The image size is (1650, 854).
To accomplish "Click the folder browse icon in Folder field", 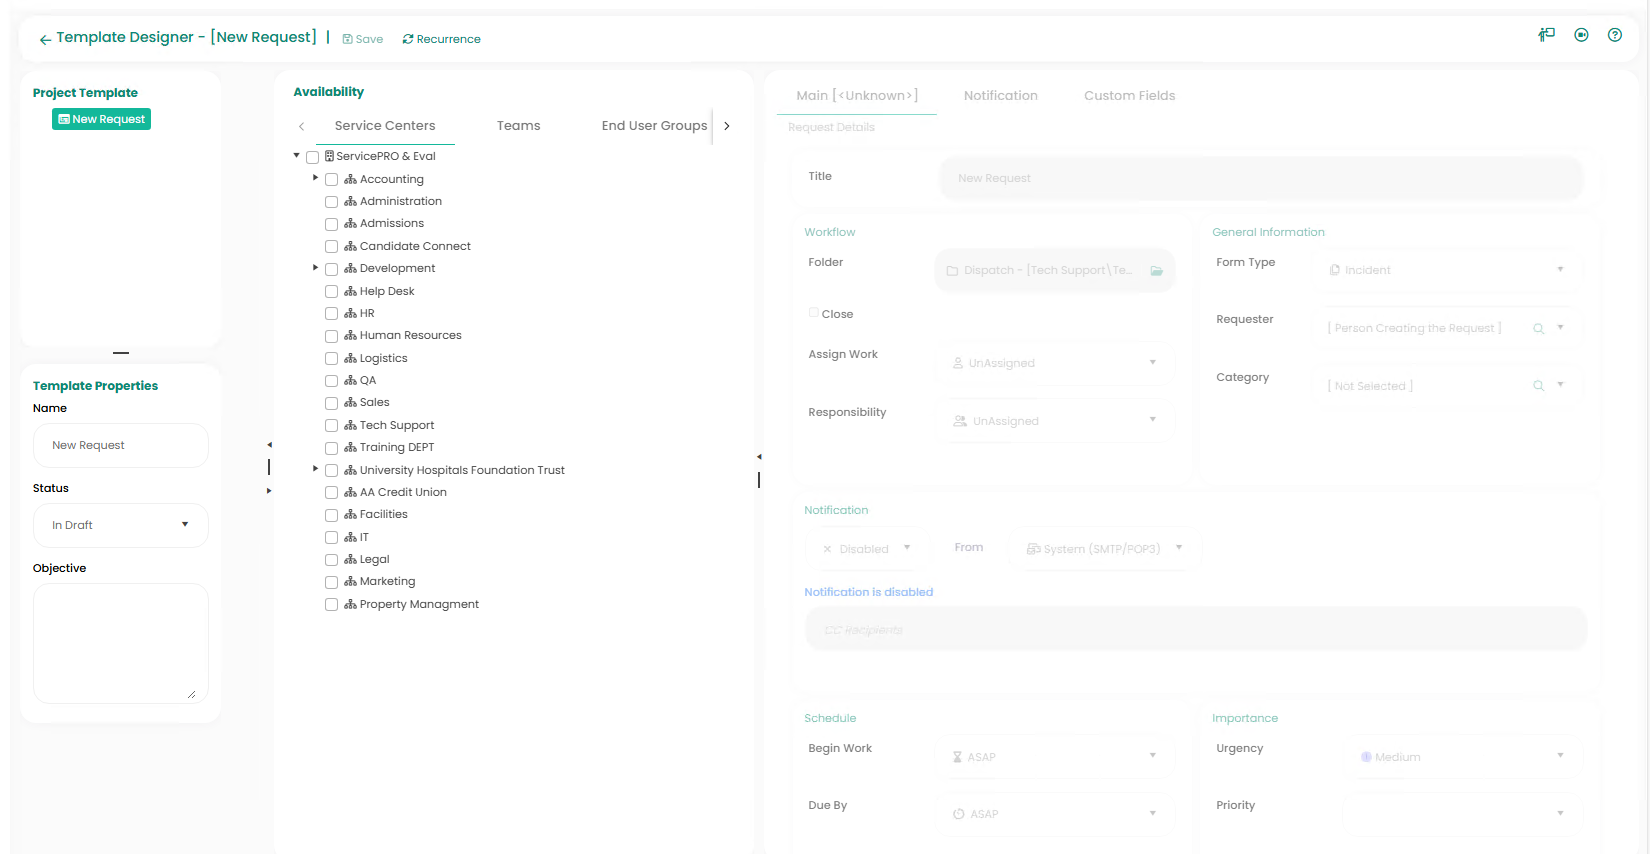I will 1156,271.
